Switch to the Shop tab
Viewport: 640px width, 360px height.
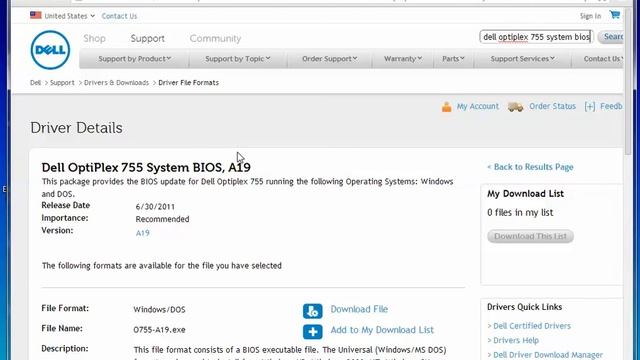(94, 38)
